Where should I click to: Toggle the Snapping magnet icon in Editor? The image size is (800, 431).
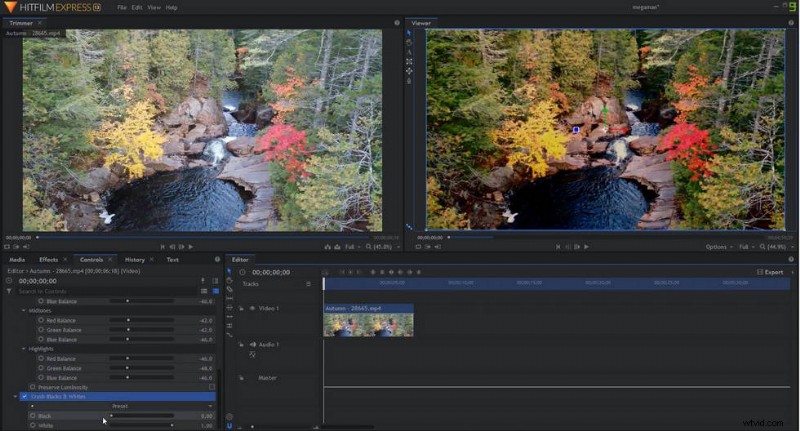click(x=229, y=426)
